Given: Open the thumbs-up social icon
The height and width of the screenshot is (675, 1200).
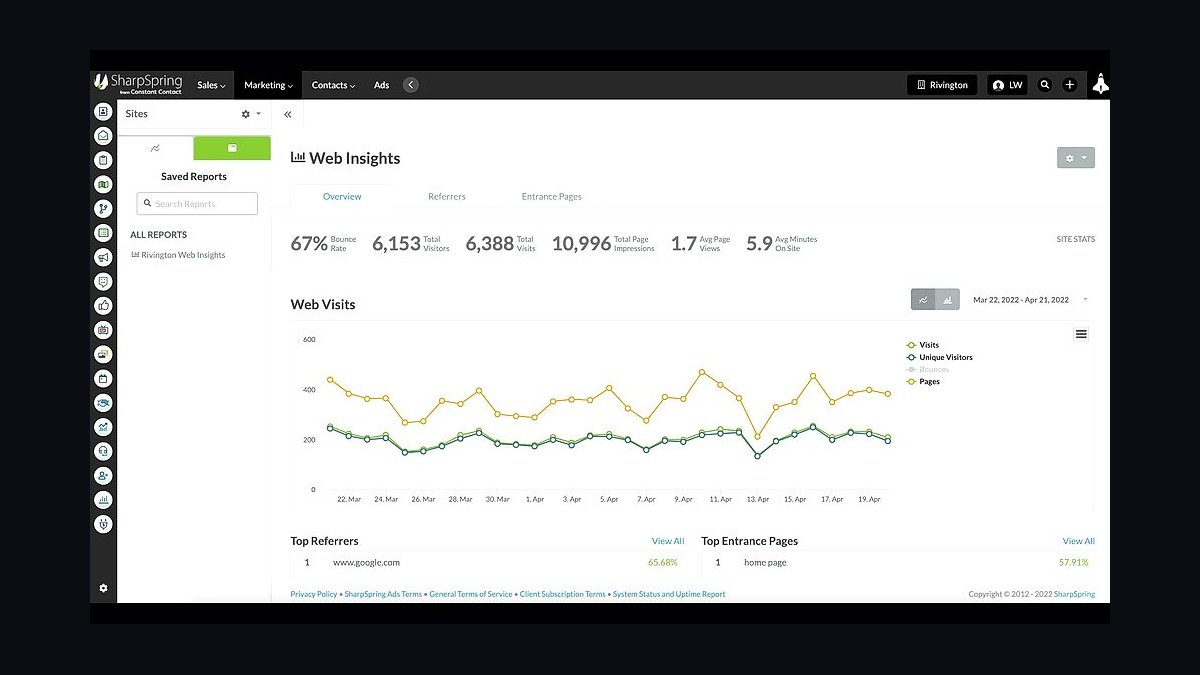Looking at the screenshot, I should point(103,305).
